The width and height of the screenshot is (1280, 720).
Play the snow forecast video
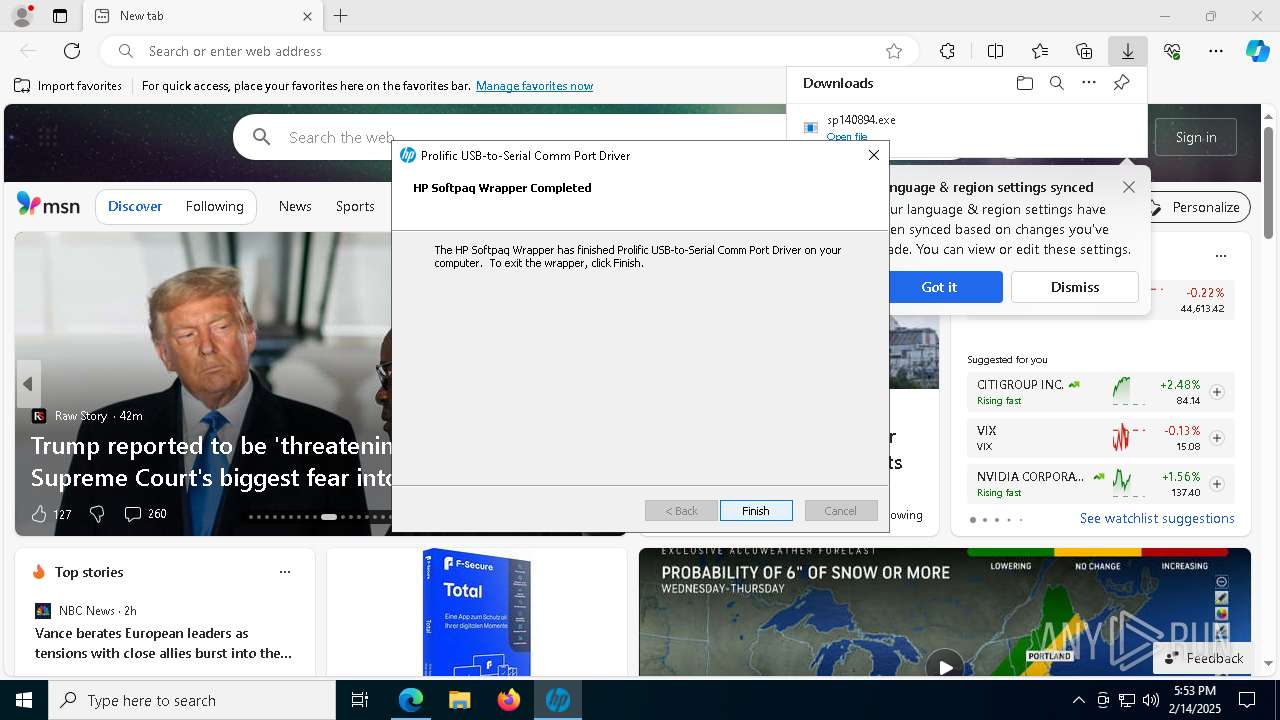944,665
